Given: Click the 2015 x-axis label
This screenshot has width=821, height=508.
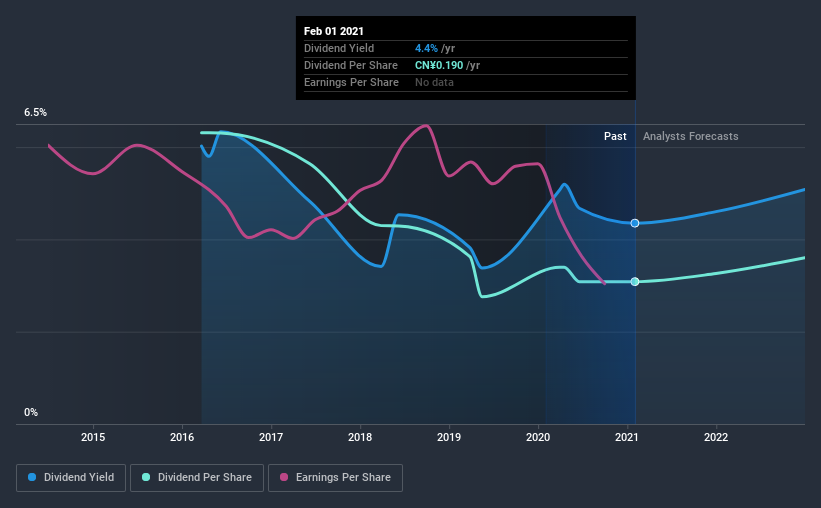Looking at the screenshot, I should (93, 437).
